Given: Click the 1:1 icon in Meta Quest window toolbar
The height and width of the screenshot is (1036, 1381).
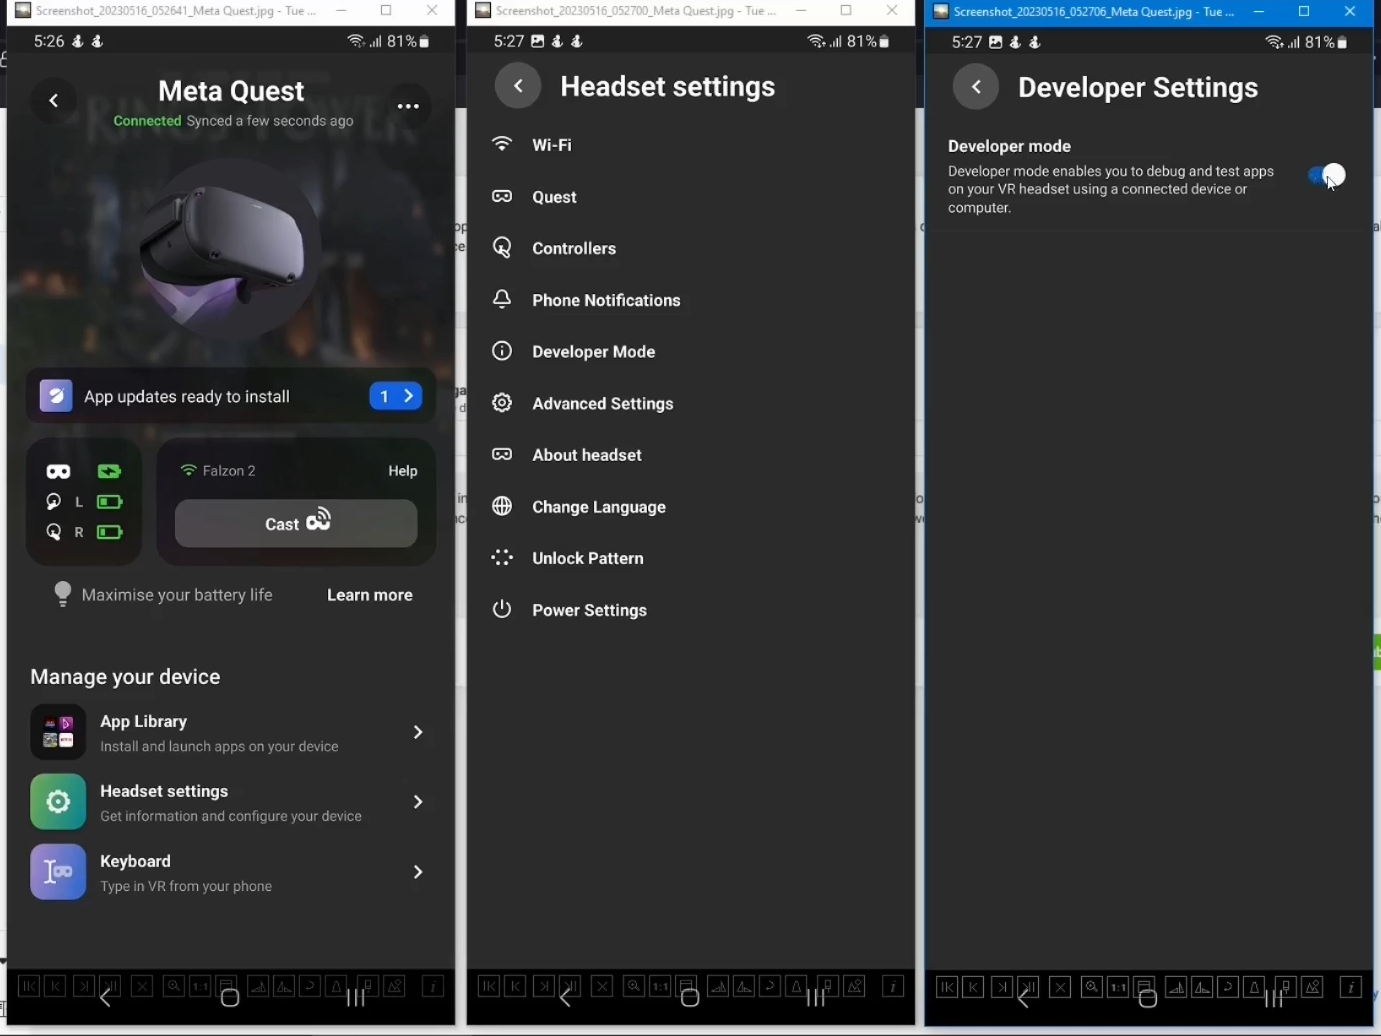Looking at the screenshot, I should [200, 987].
